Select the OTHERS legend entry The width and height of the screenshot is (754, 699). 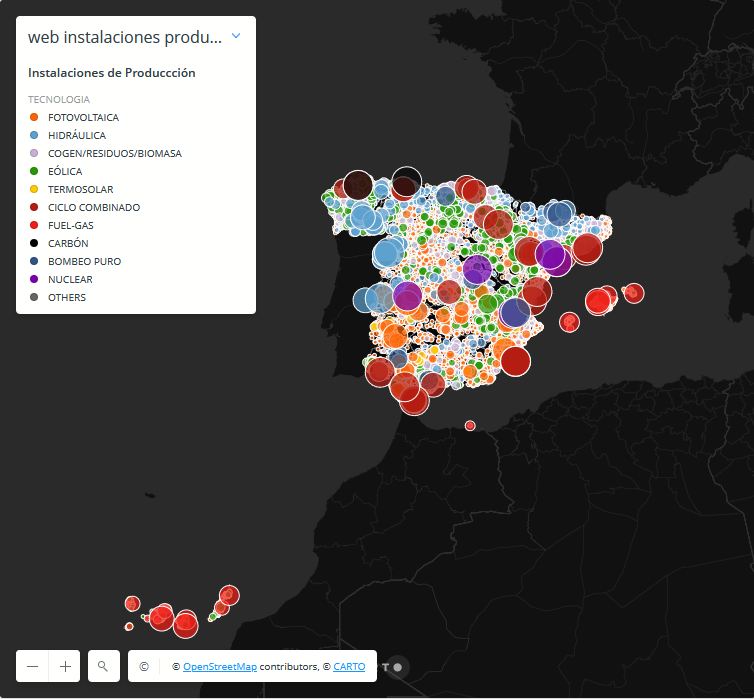(x=66, y=297)
